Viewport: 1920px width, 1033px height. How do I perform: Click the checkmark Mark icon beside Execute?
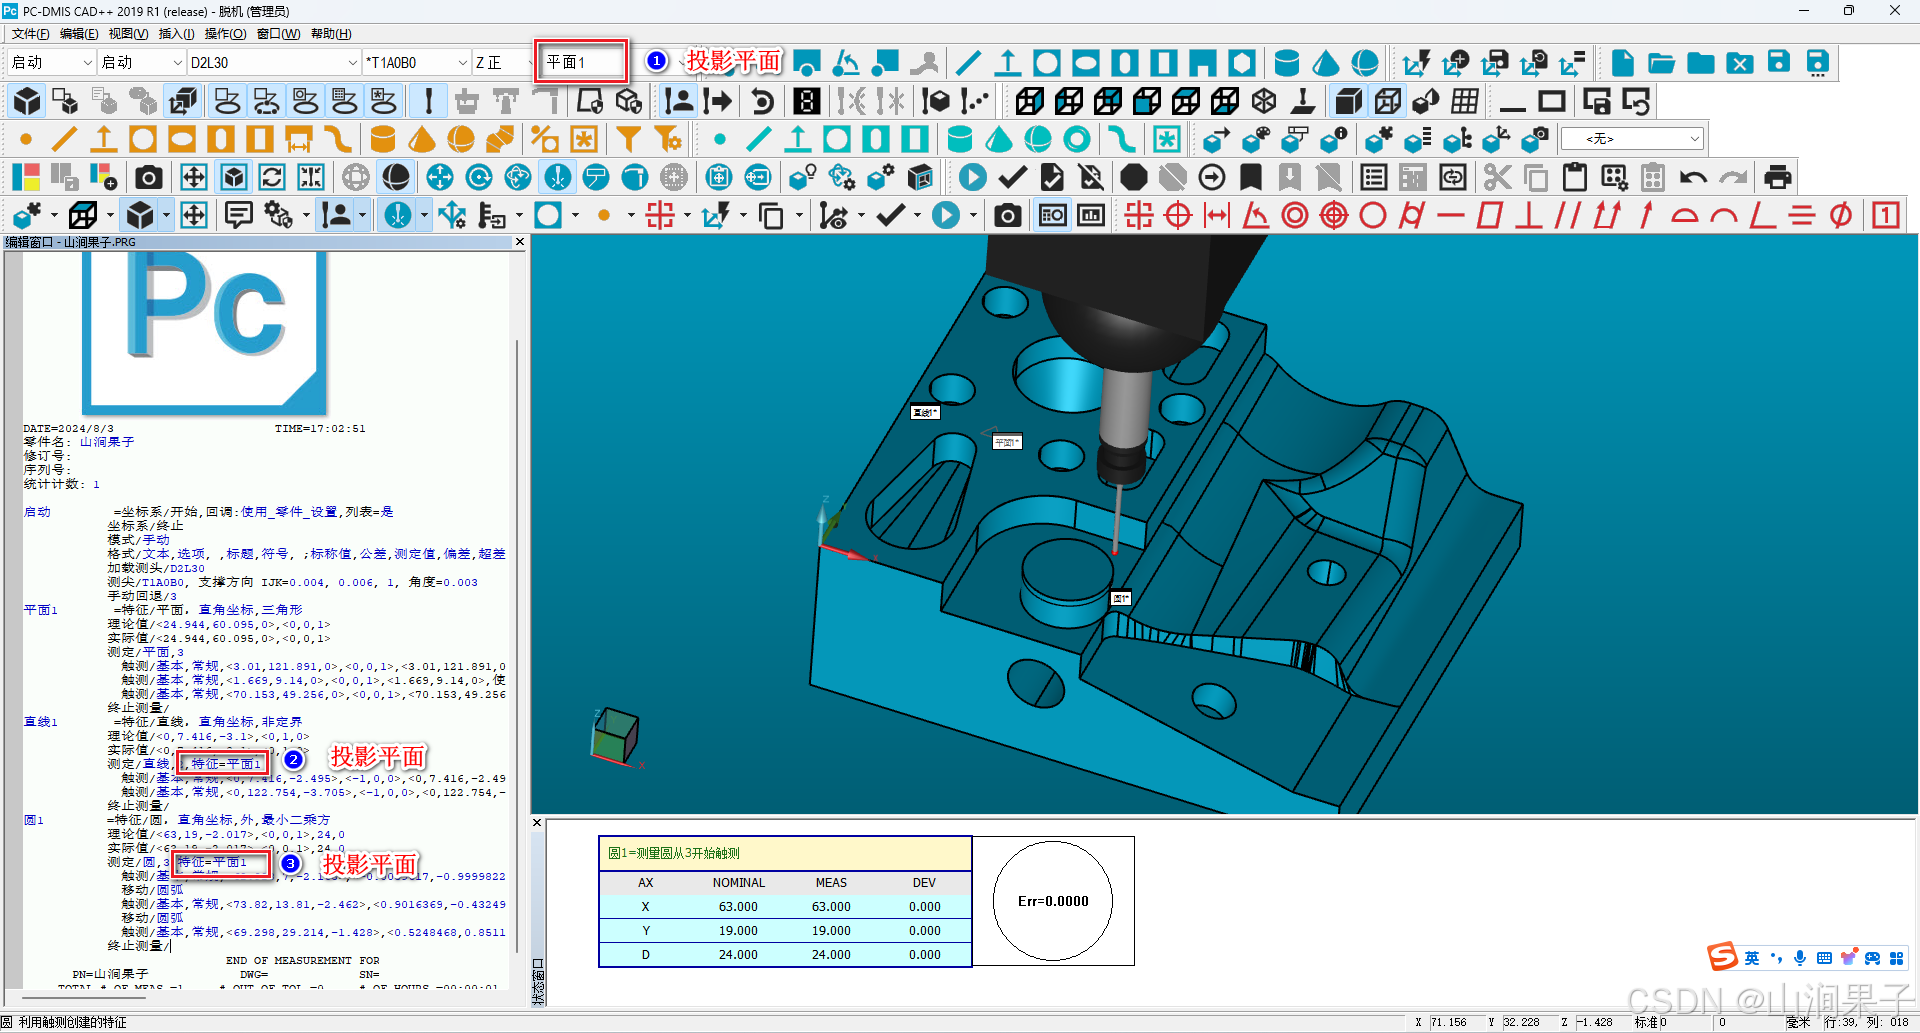click(1012, 177)
